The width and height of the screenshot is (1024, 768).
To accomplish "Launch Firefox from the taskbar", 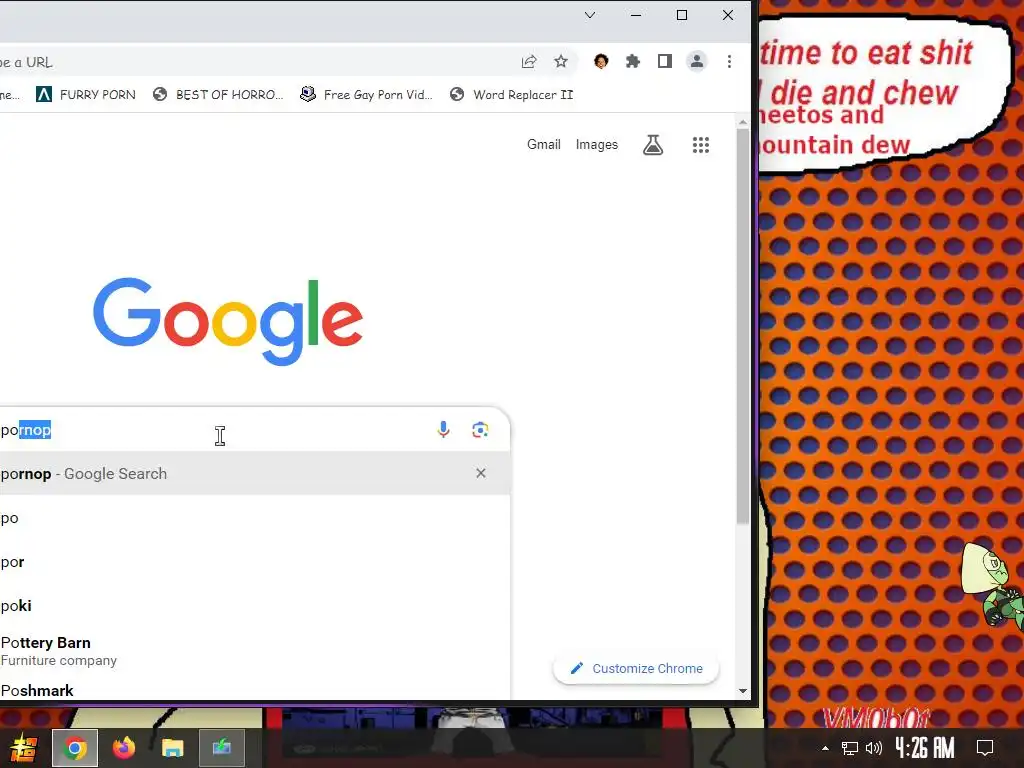I will (123, 748).
